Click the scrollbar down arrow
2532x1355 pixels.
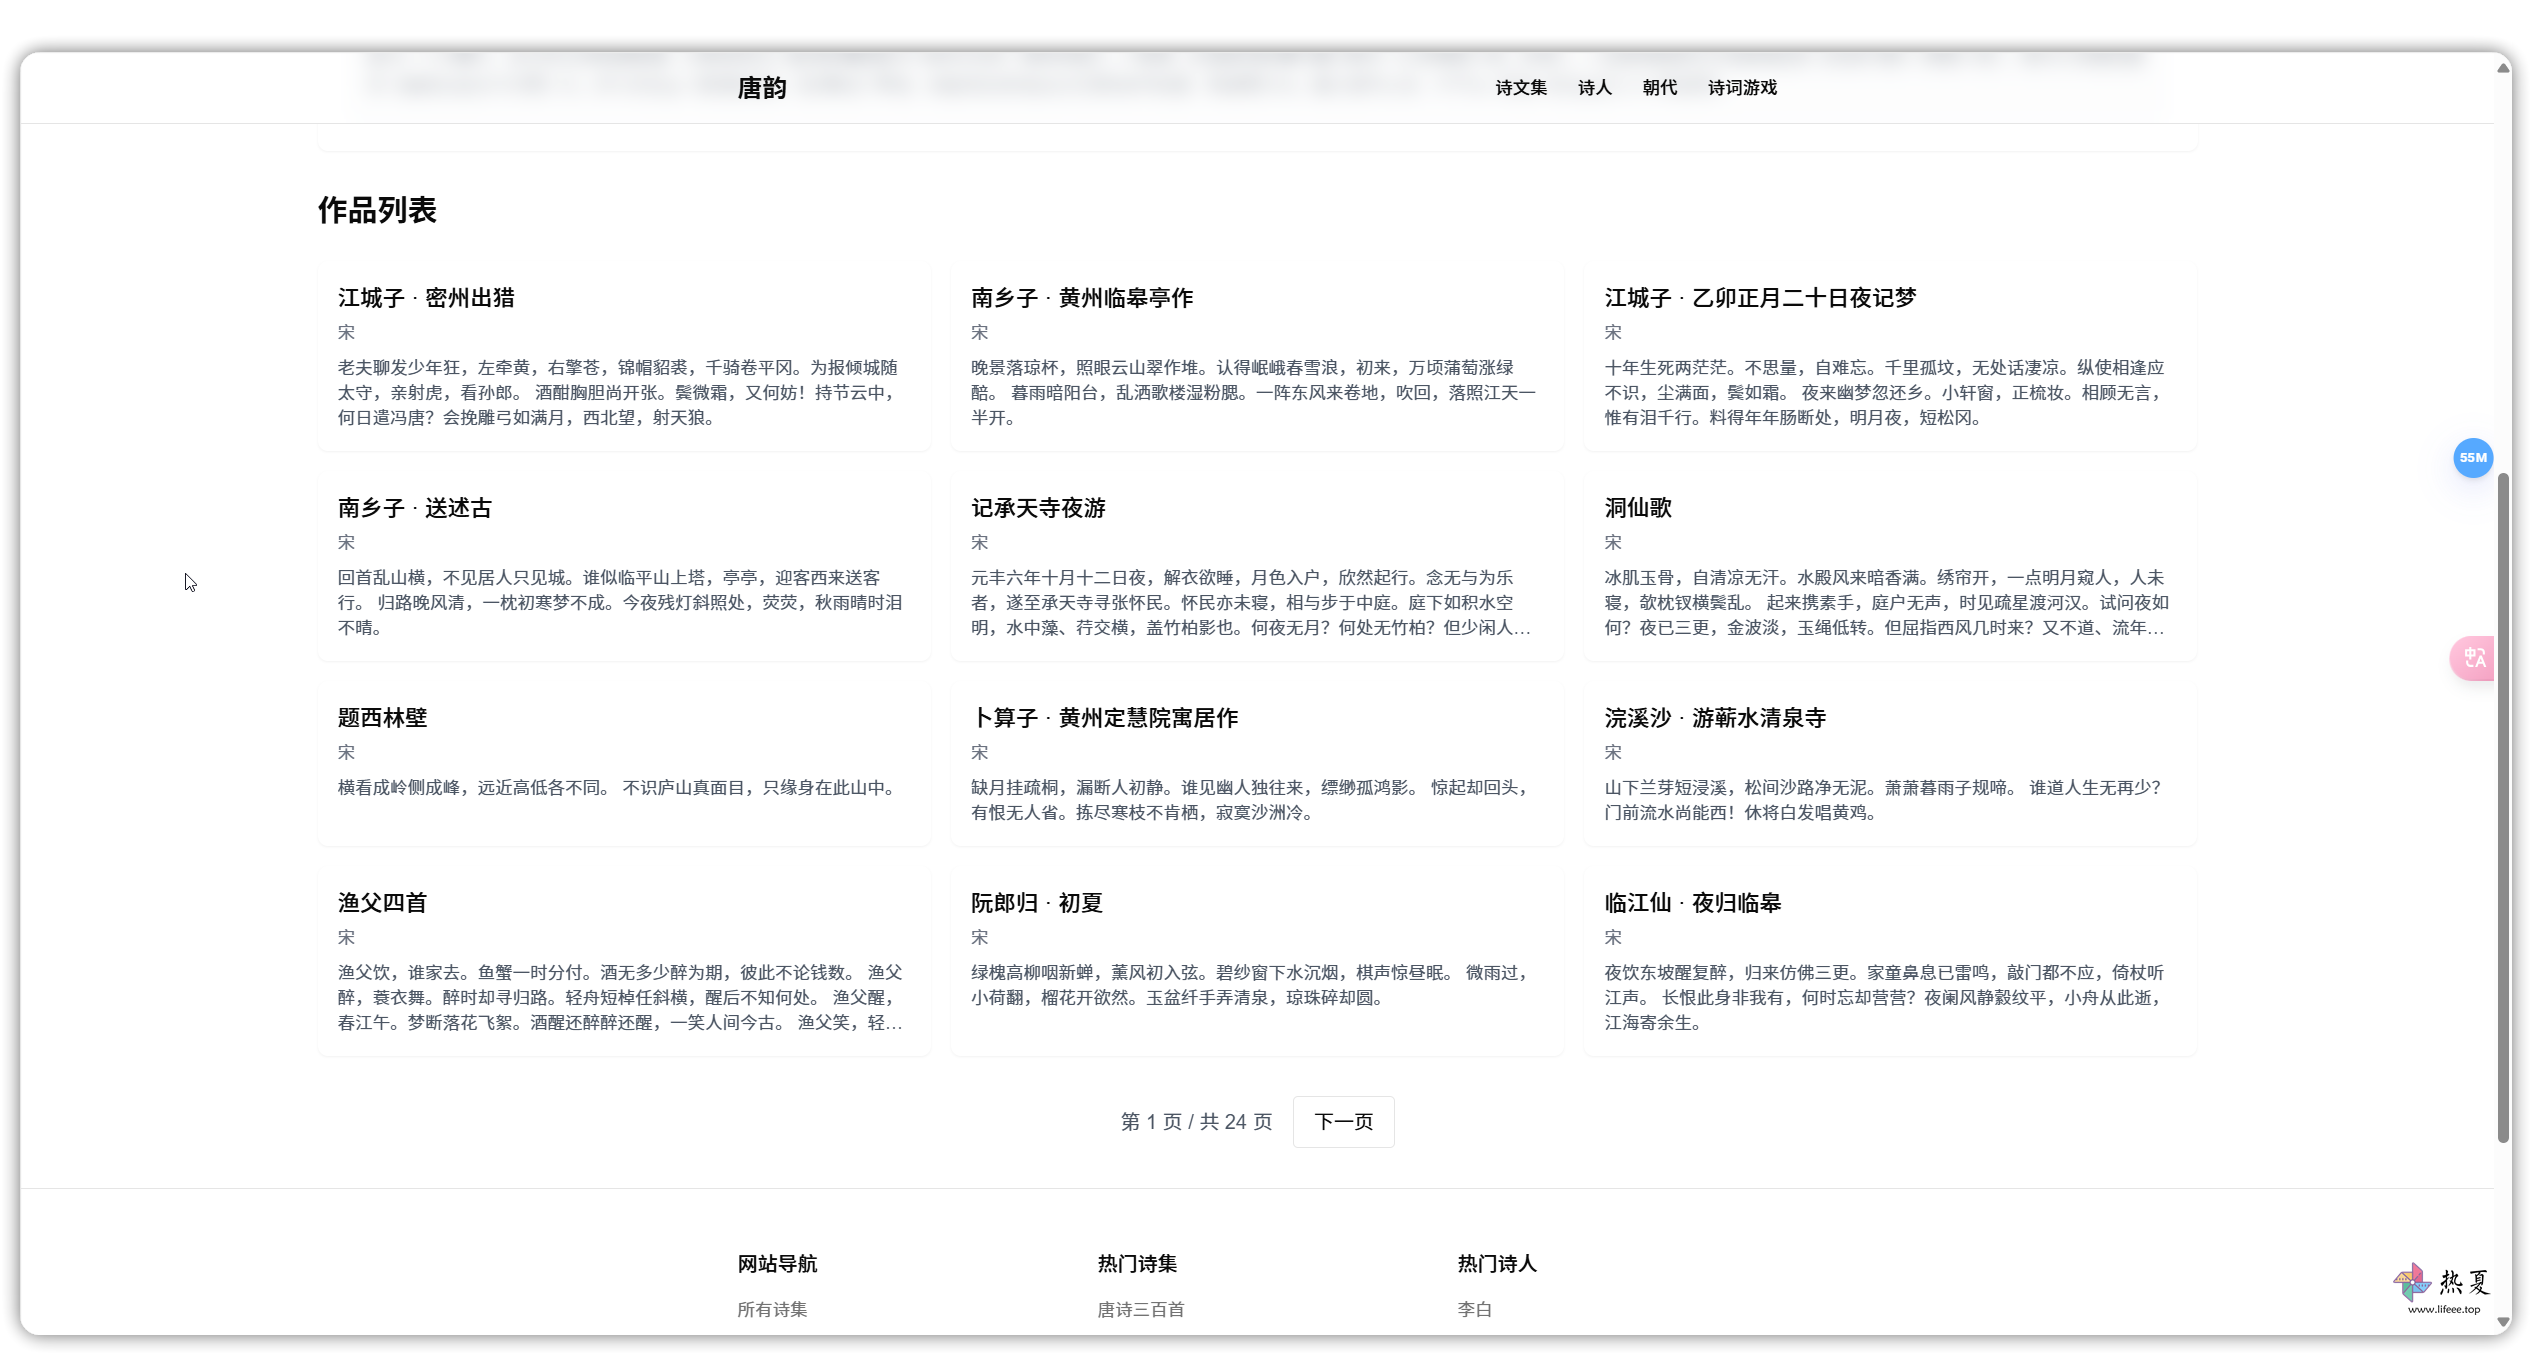(2503, 1323)
